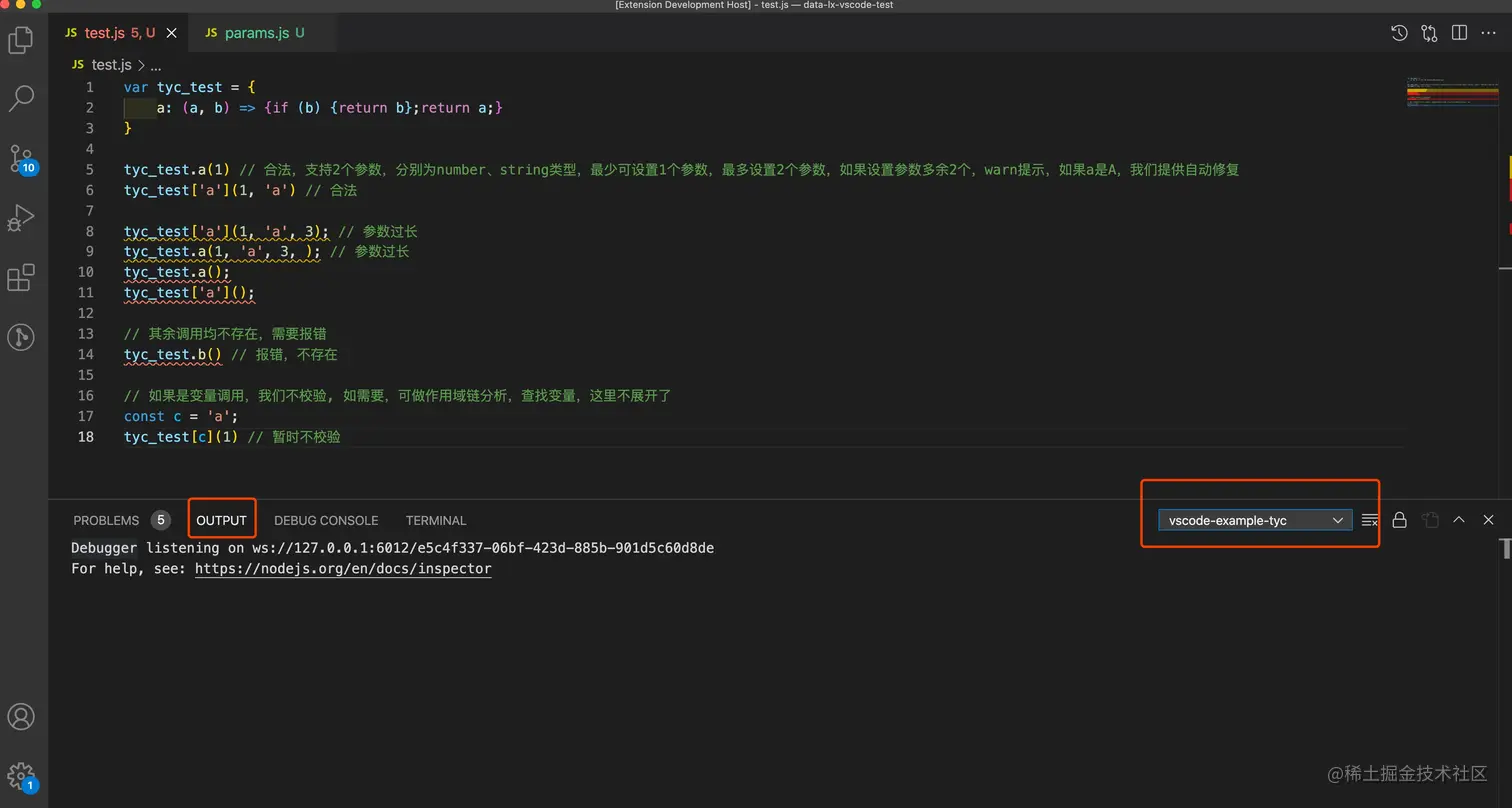
Task: Toggle output scroll lock
Action: pyautogui.click(x=1400, y=520)
